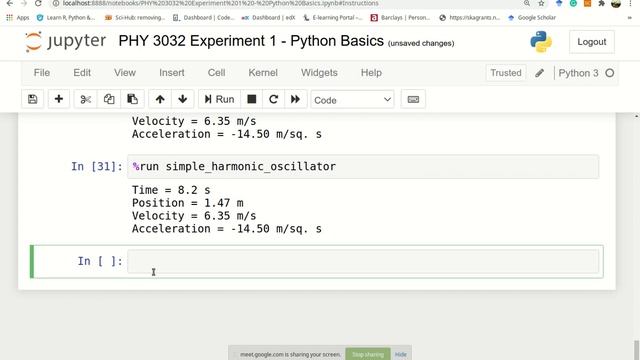Go back in the browser
Viewport: 640px width, 360px height.
coord(9,3)
